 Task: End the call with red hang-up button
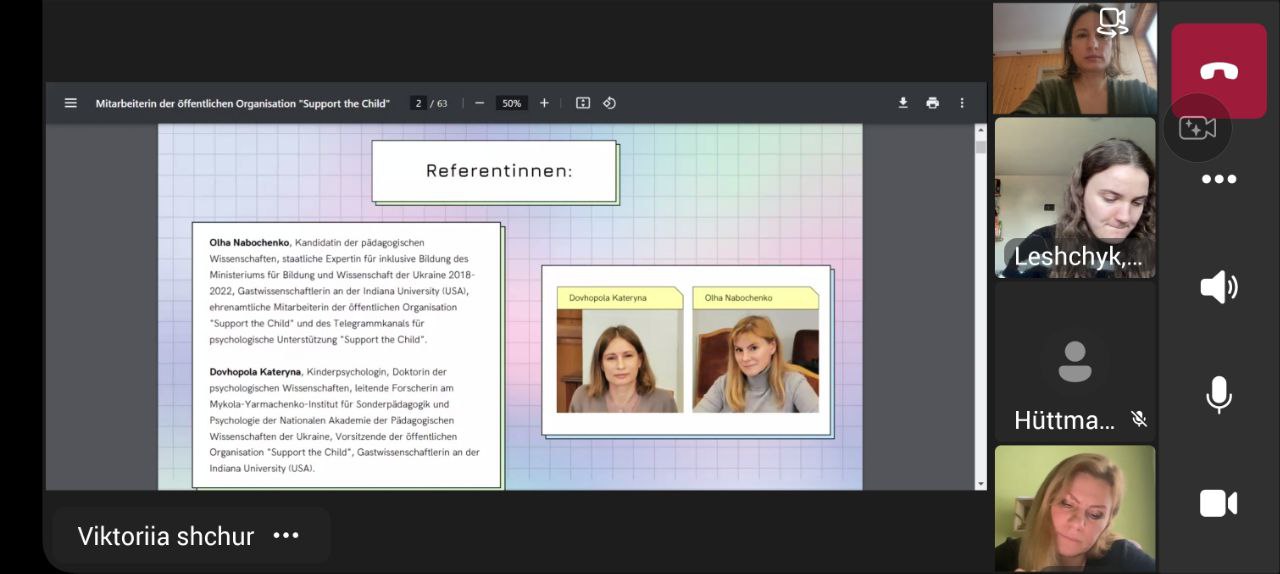point(1219,71)
